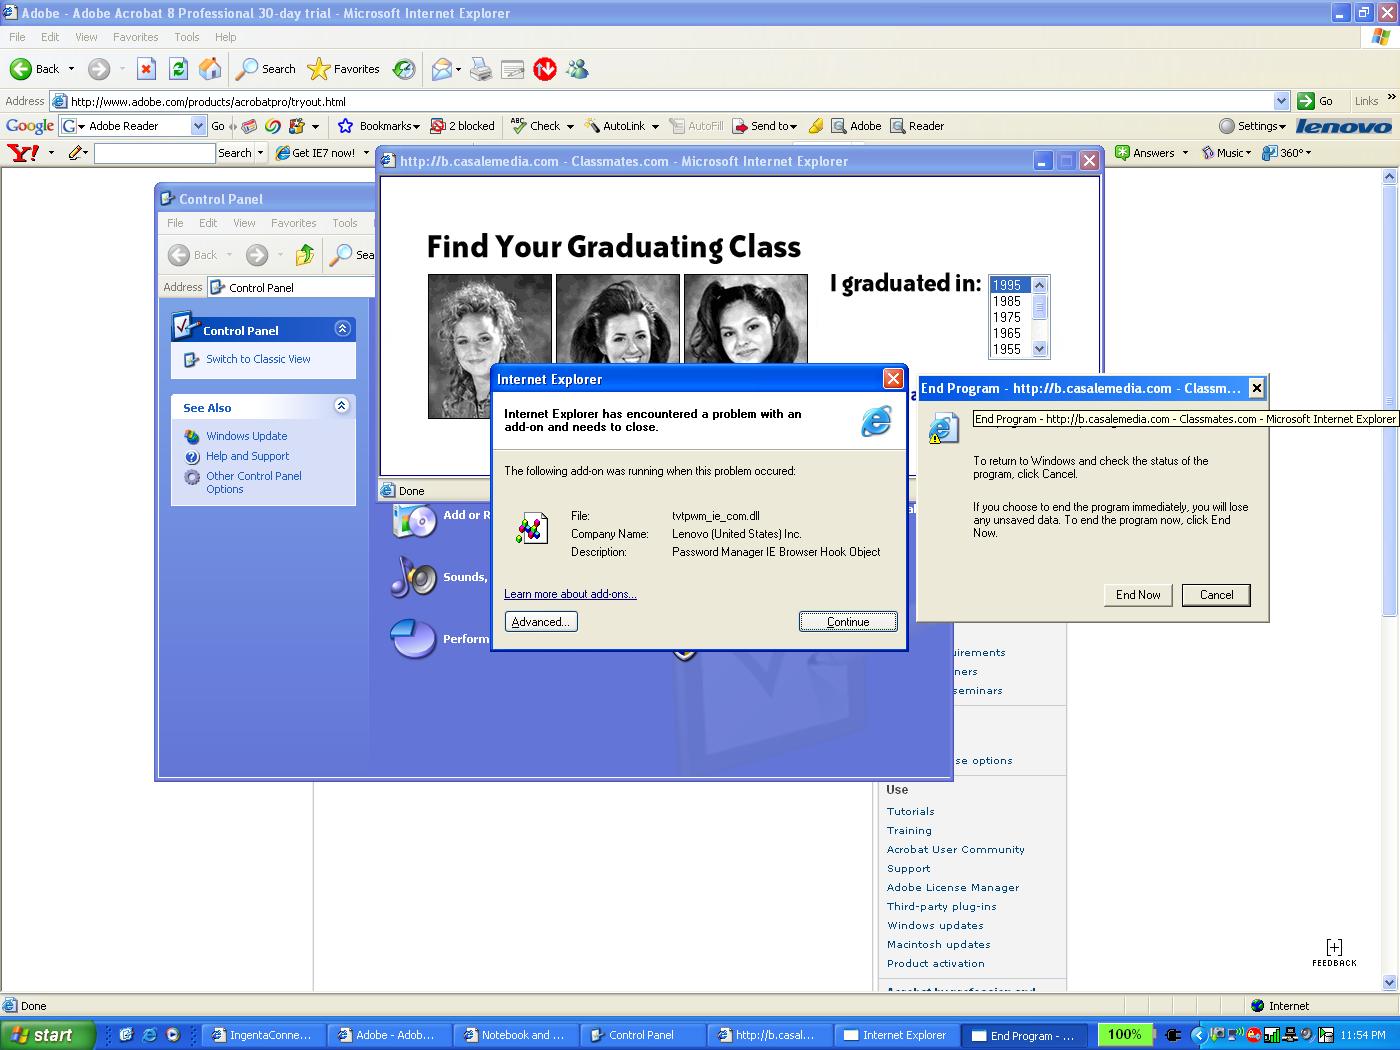Click Cancel in the End Program dialog
The width and height of the screenshot is (1400, 1050).
pyautogui.click(x=1216, y=595)
